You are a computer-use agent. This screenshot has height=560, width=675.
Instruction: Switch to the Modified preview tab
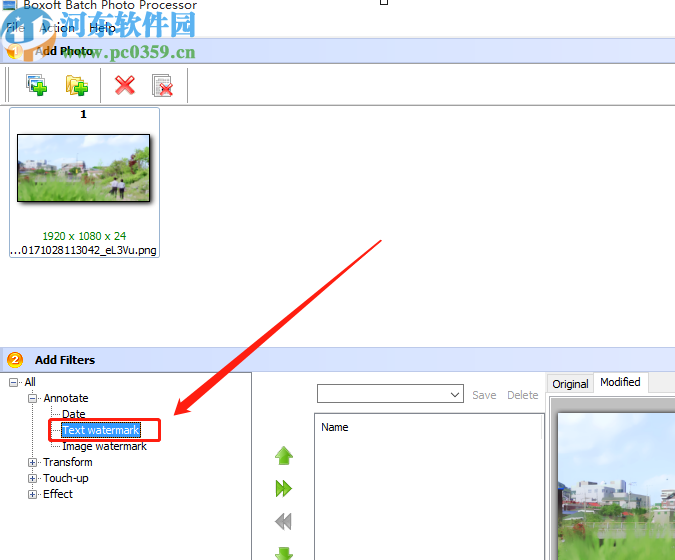click(620, 382)
